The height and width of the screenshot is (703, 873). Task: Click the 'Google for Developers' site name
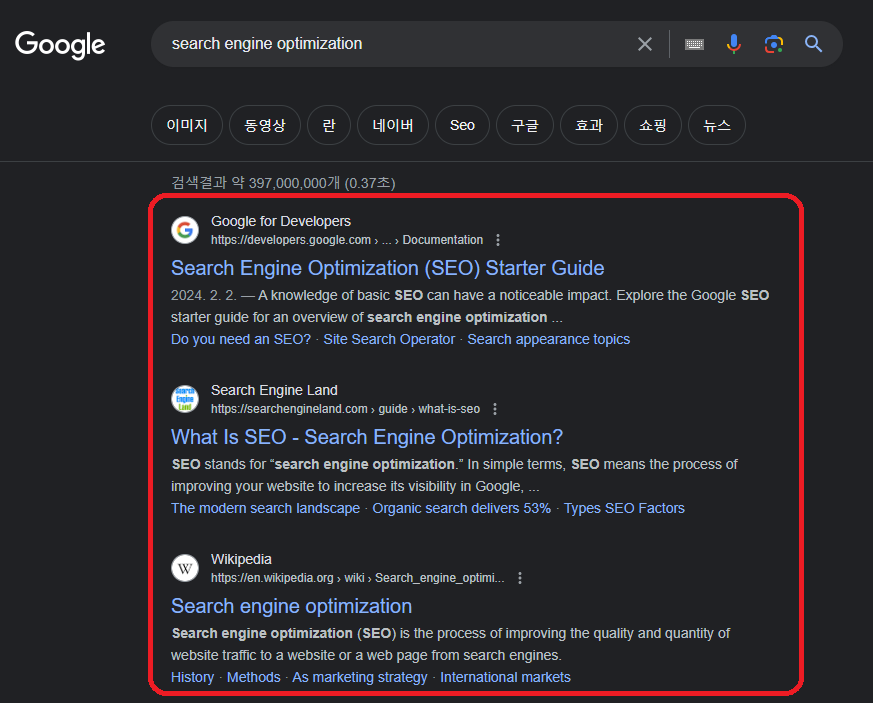click(281, 221)
